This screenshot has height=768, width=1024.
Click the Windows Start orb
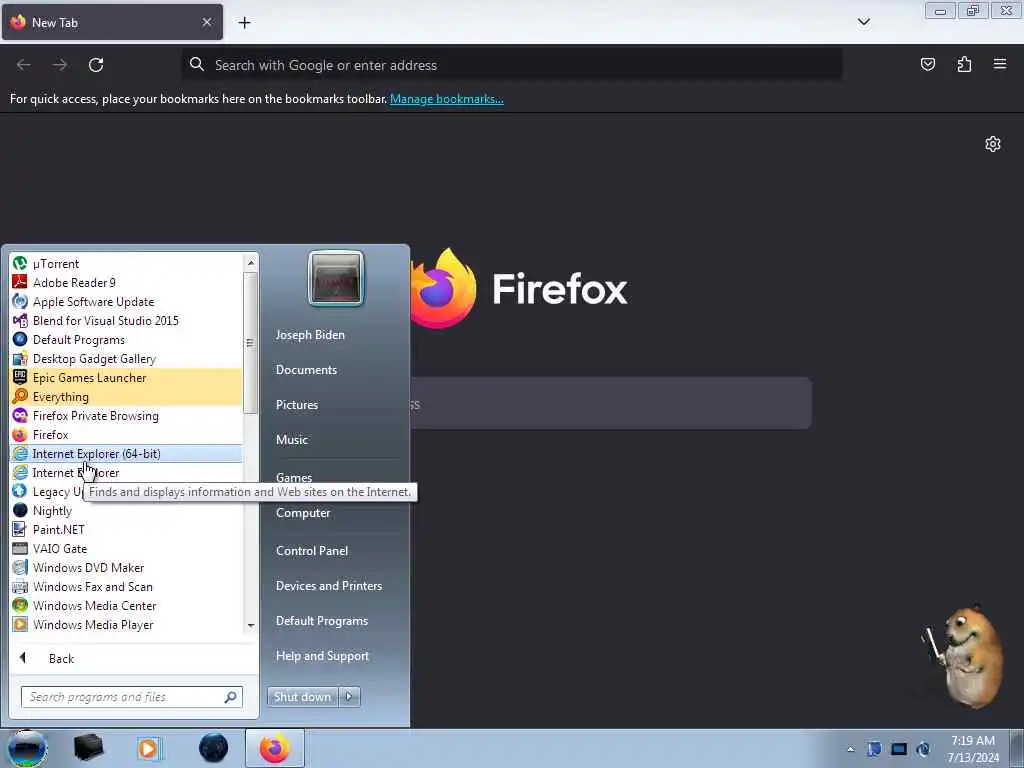coord(27,748)
